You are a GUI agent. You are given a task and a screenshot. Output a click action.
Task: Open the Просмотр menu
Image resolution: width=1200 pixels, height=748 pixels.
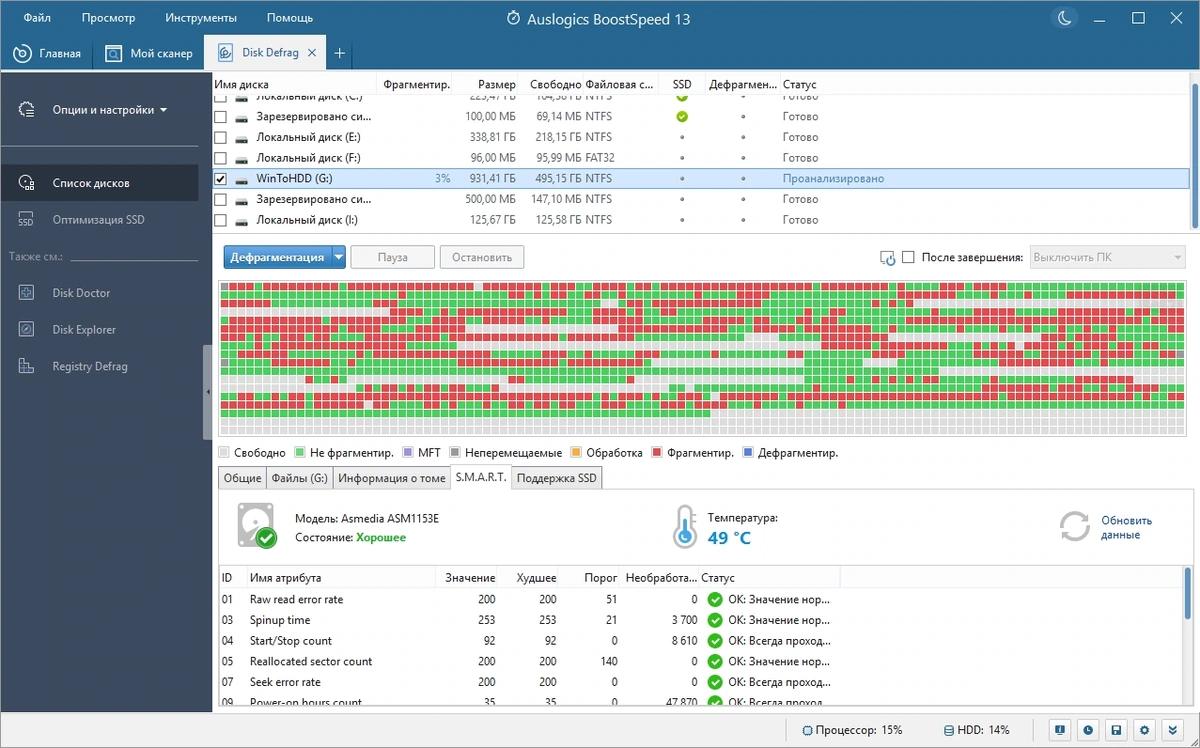point(109,18)
